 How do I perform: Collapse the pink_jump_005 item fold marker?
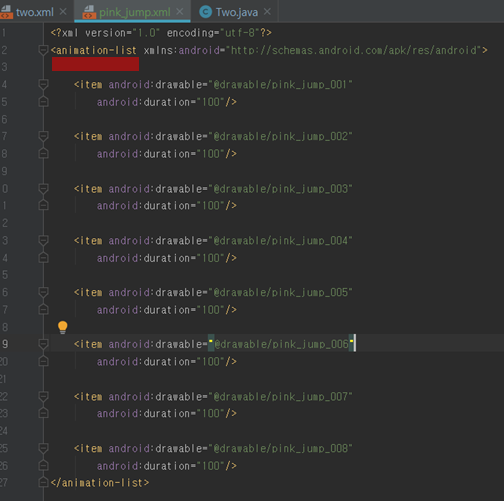pyautogui.click(x=43, y=293)
